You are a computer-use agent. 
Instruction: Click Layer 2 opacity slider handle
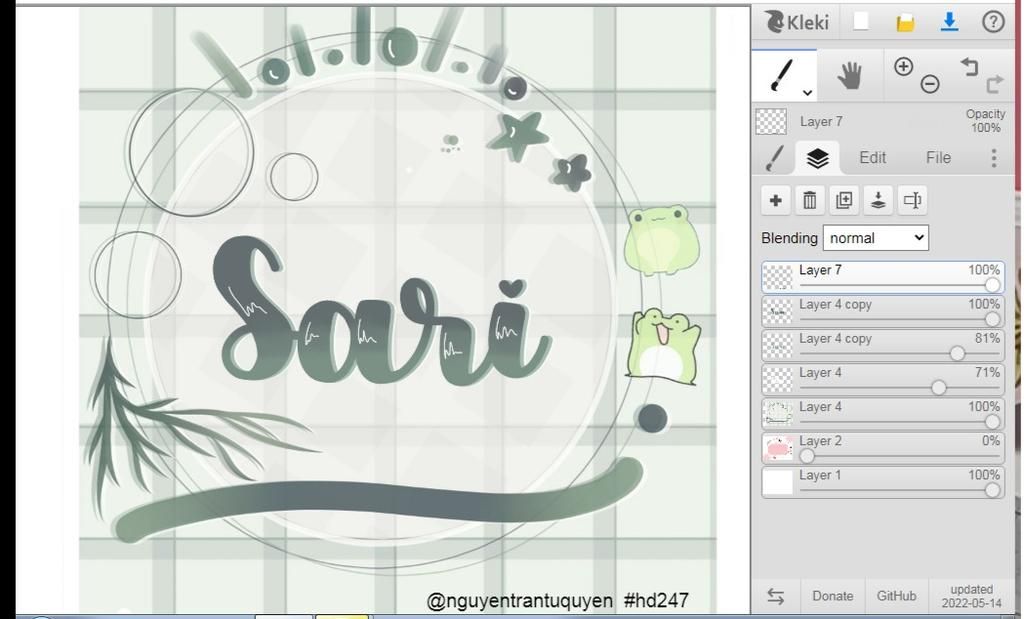tap(807, 456)
